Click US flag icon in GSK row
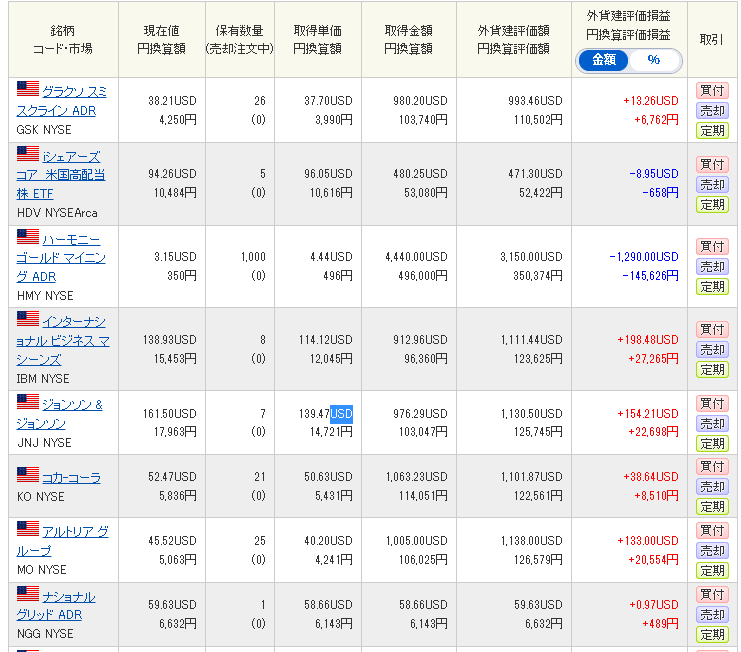The height and width of the screenshot is (652, 741). point(28,89)
